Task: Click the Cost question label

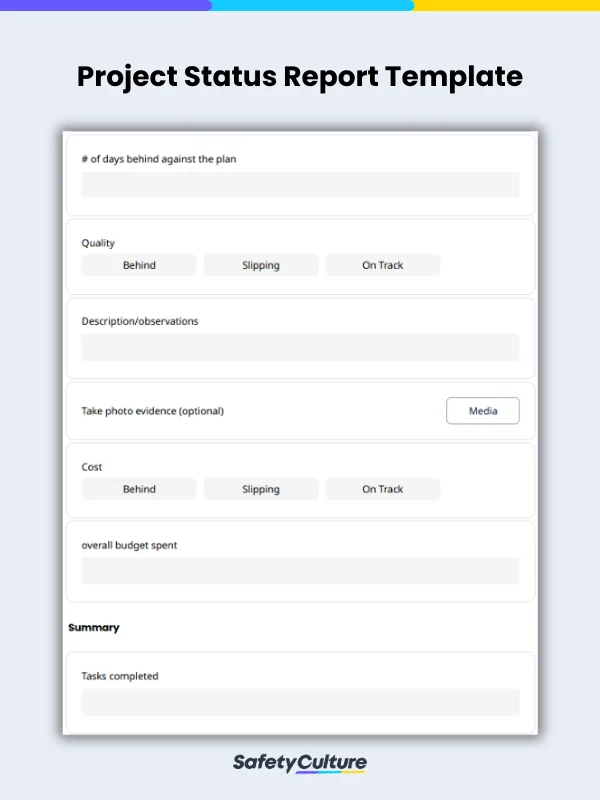Action: [91, 467]
